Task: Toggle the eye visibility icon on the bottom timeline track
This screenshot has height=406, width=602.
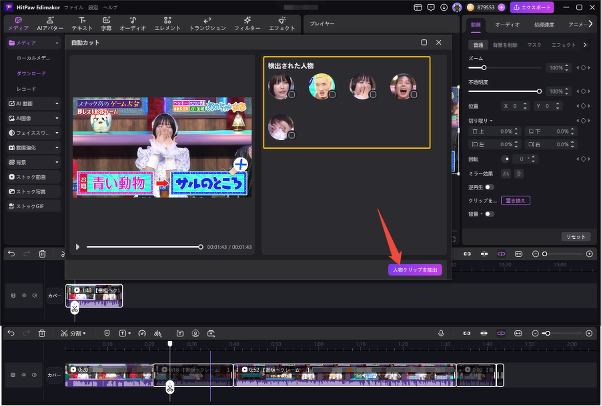Action: (x=24, y=375)
